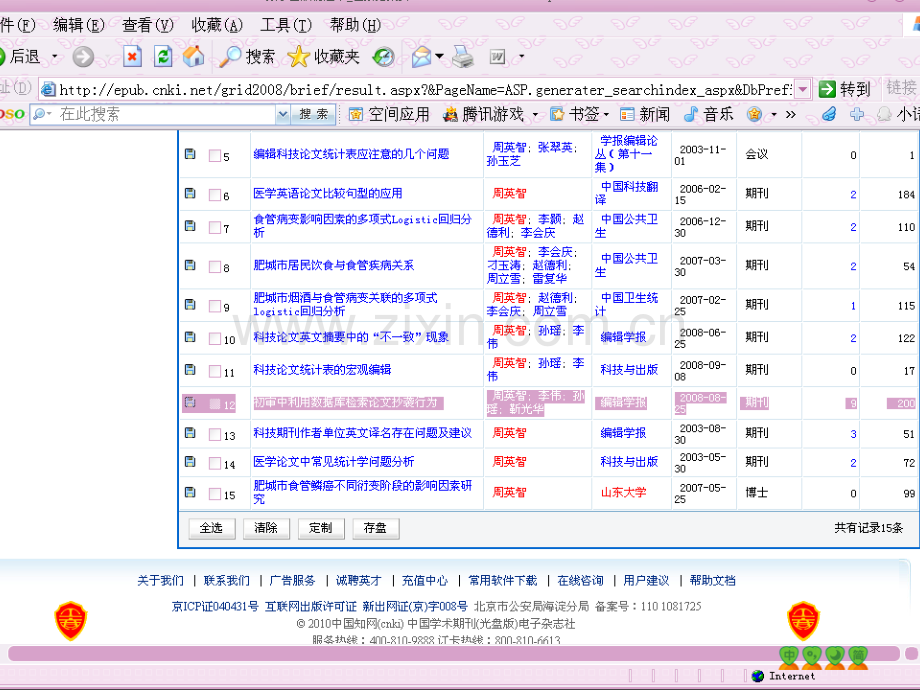This screenshot has width=920, height=690.
Task: Select the checkbox for record 14
Action: [214, 463]
